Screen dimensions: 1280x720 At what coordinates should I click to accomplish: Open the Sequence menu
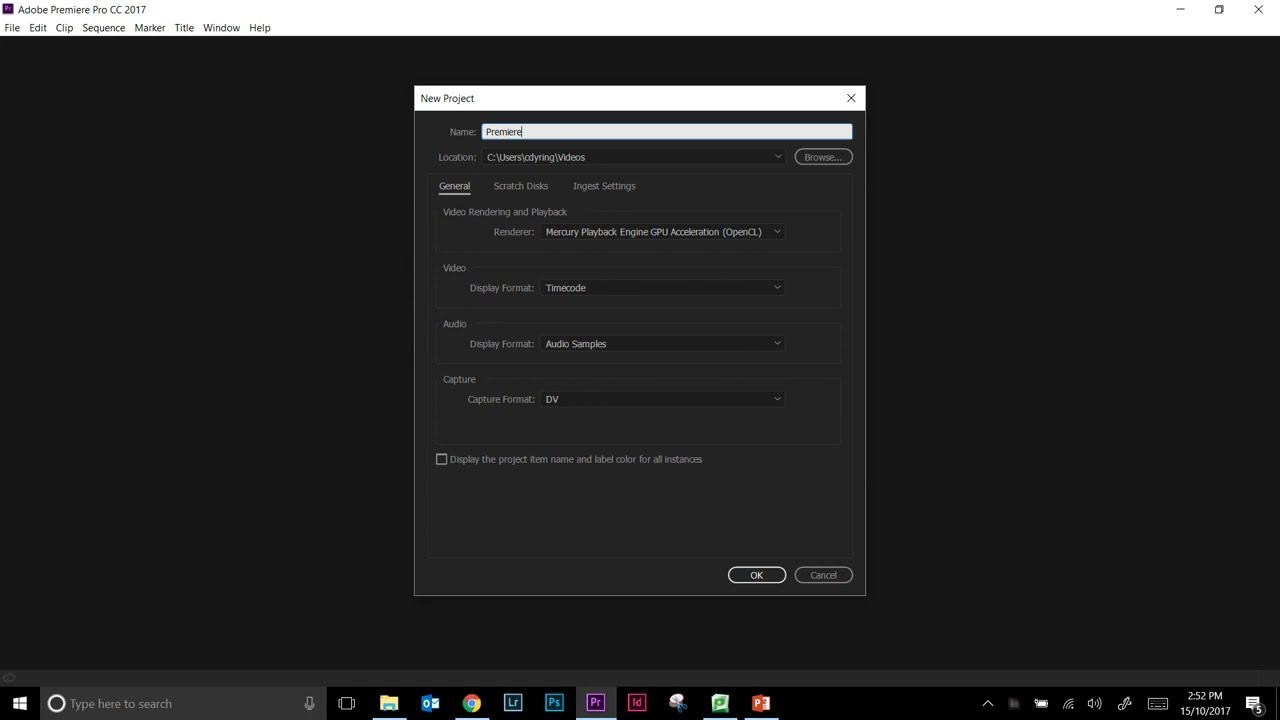point(104,28)
